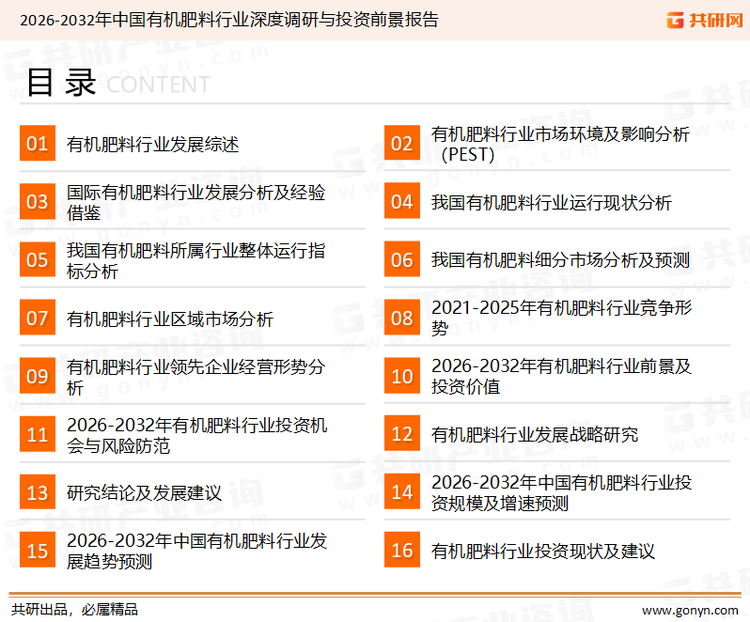Select 我国有机肥料行业运行现状分析 entry
Viewport: 750px width, 622px height.
pos(551,202)
